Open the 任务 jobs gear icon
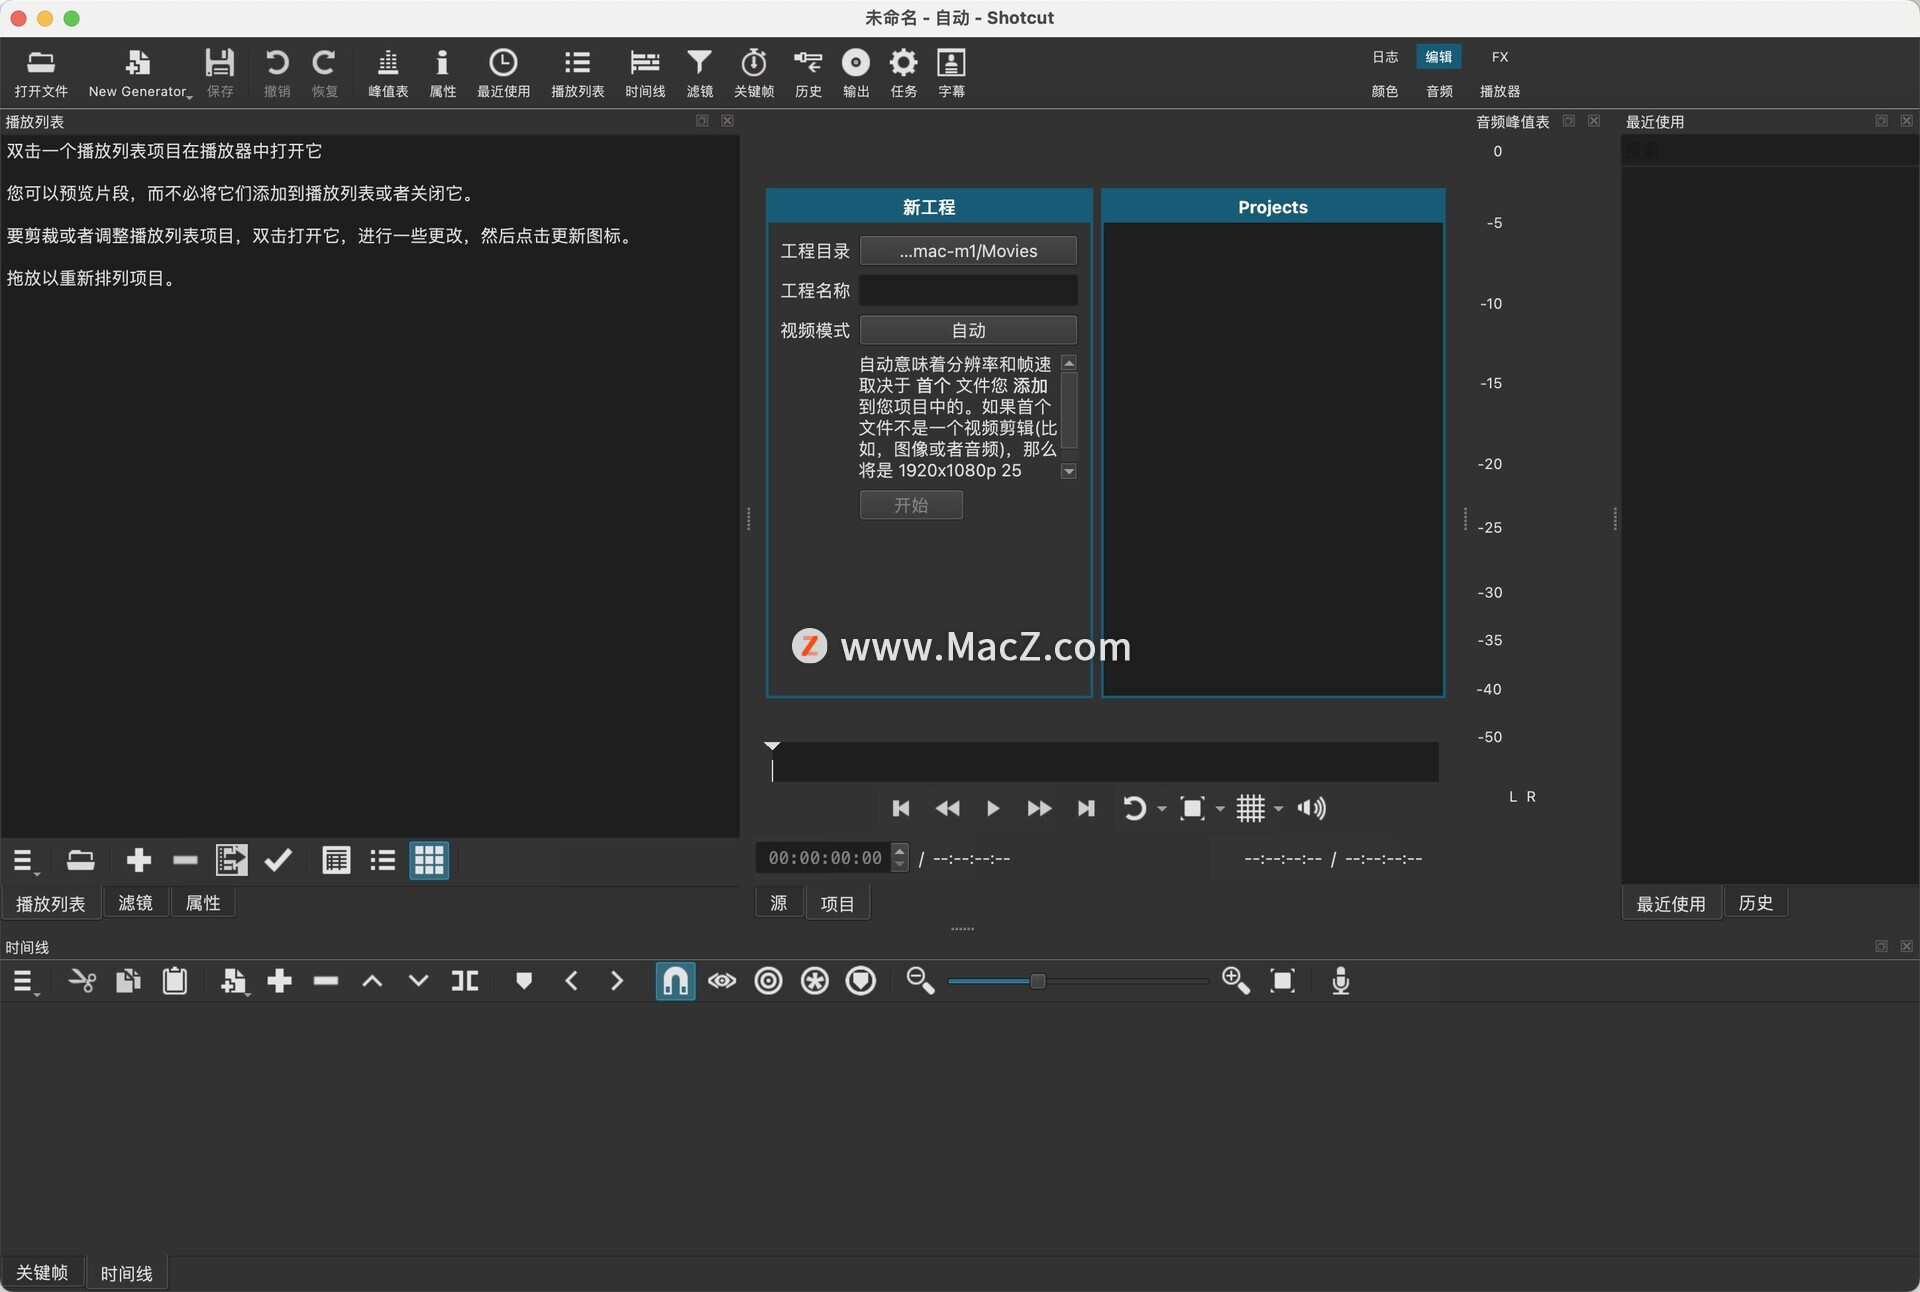 coord(903,73)
